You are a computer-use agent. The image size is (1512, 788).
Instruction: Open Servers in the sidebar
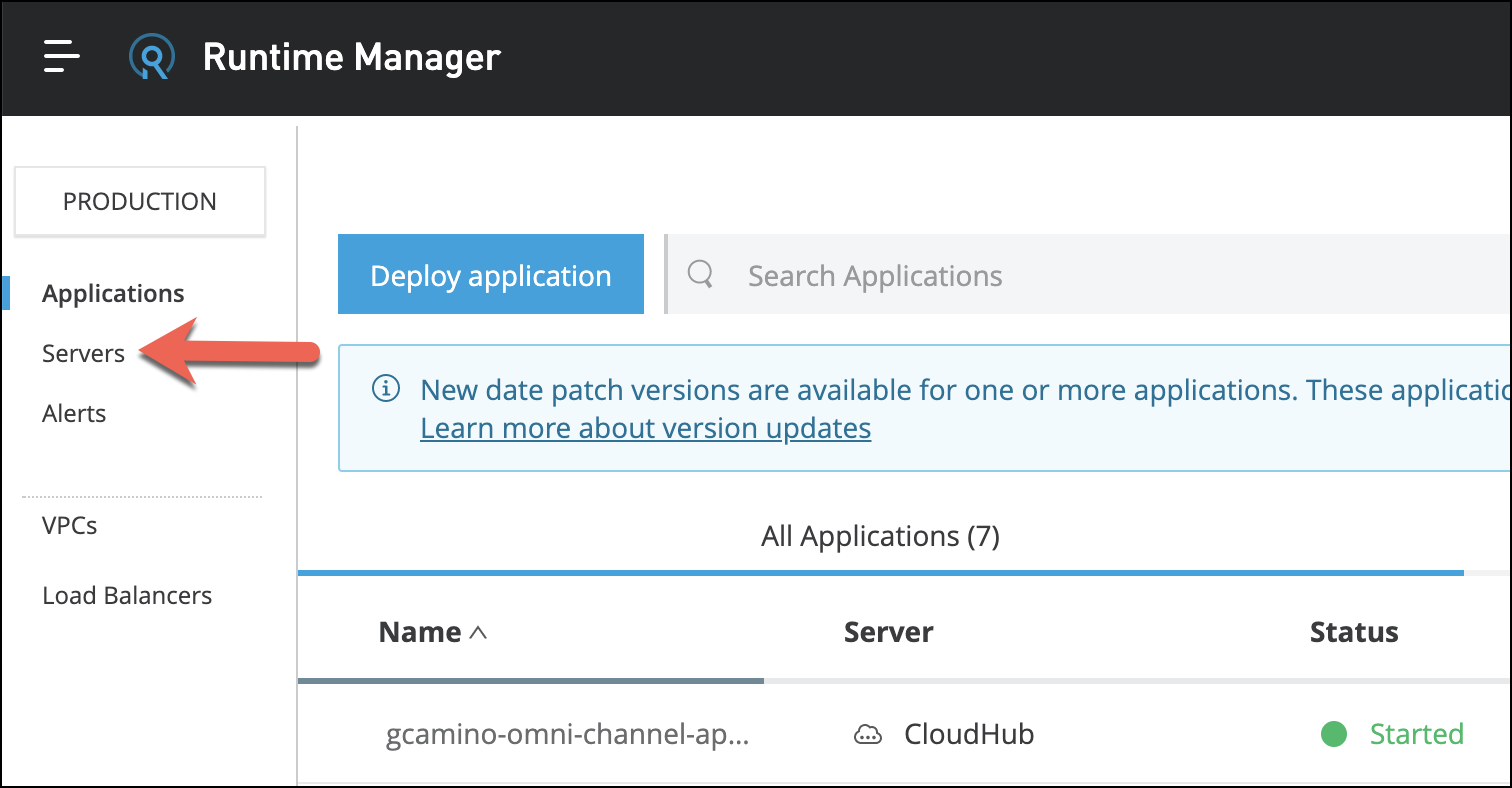click(84, 354)
